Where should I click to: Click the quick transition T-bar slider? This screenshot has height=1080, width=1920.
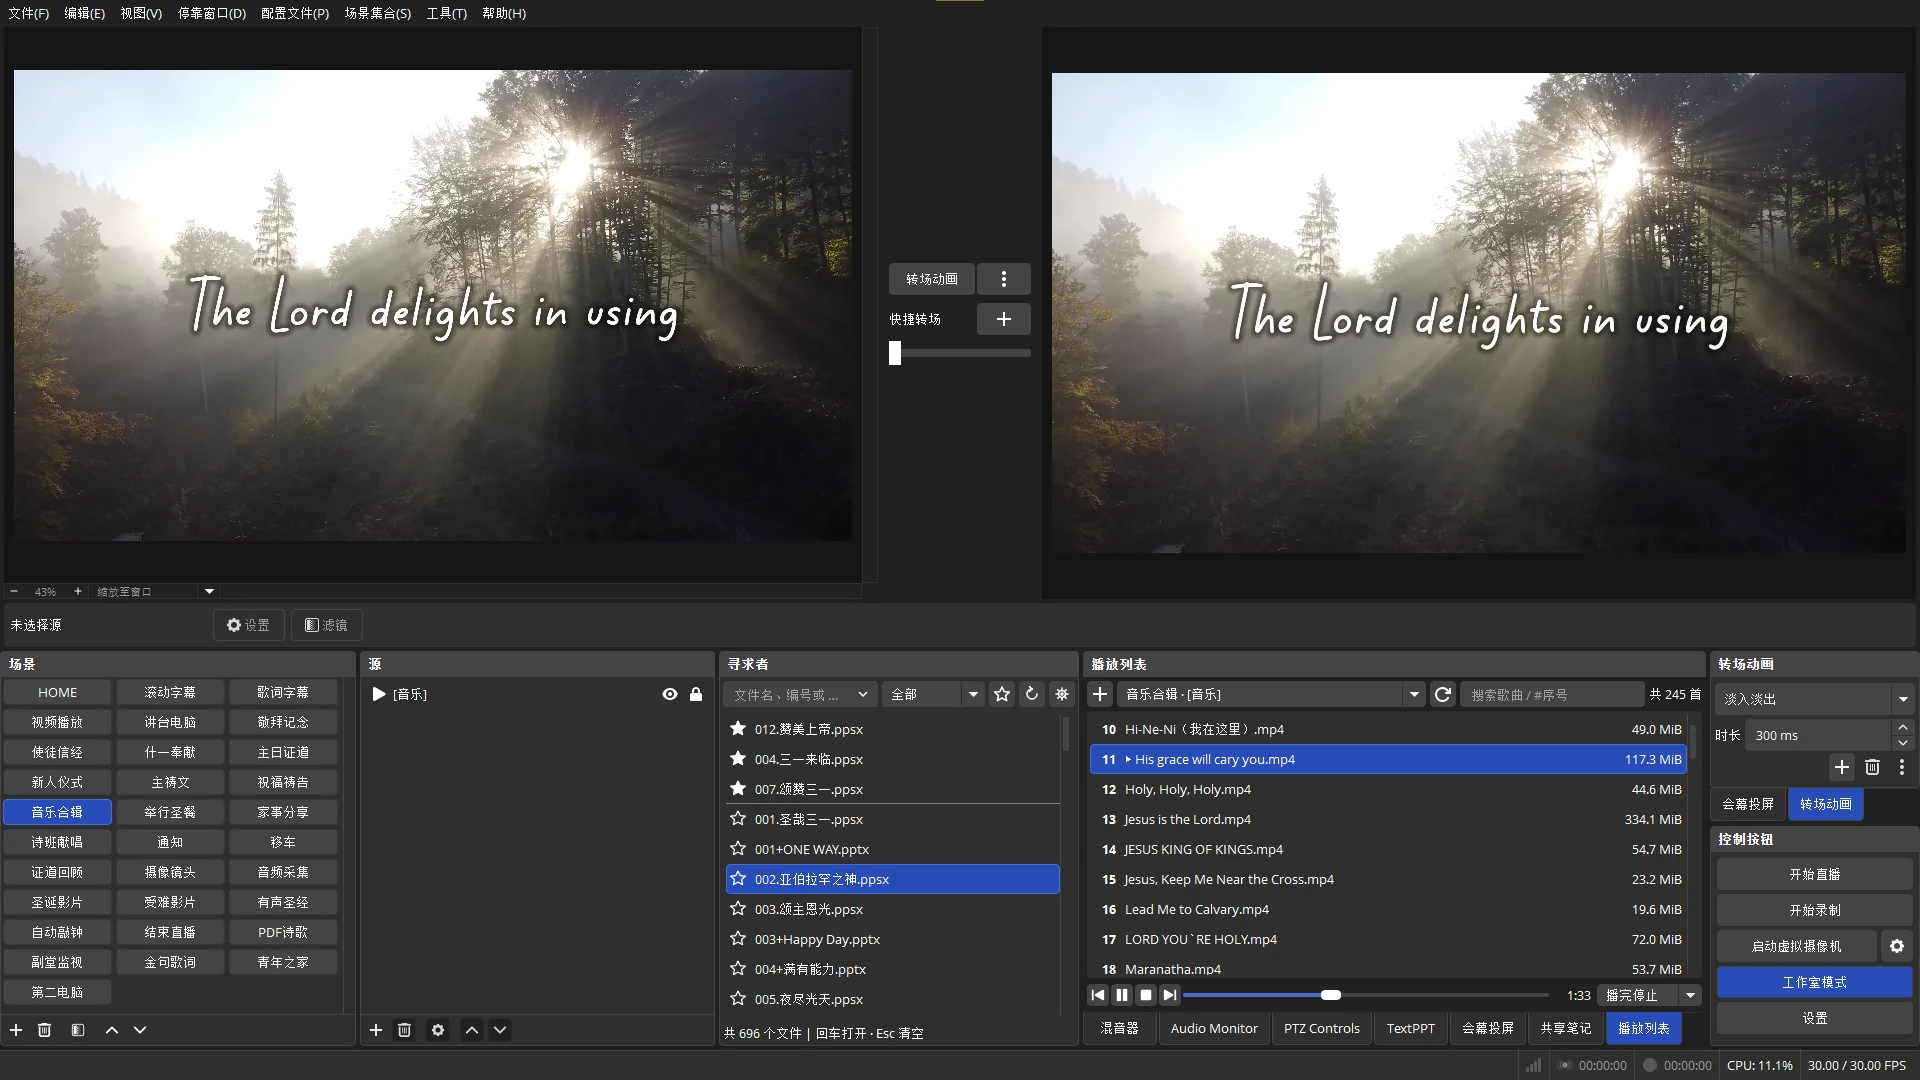tap(960, 353)
